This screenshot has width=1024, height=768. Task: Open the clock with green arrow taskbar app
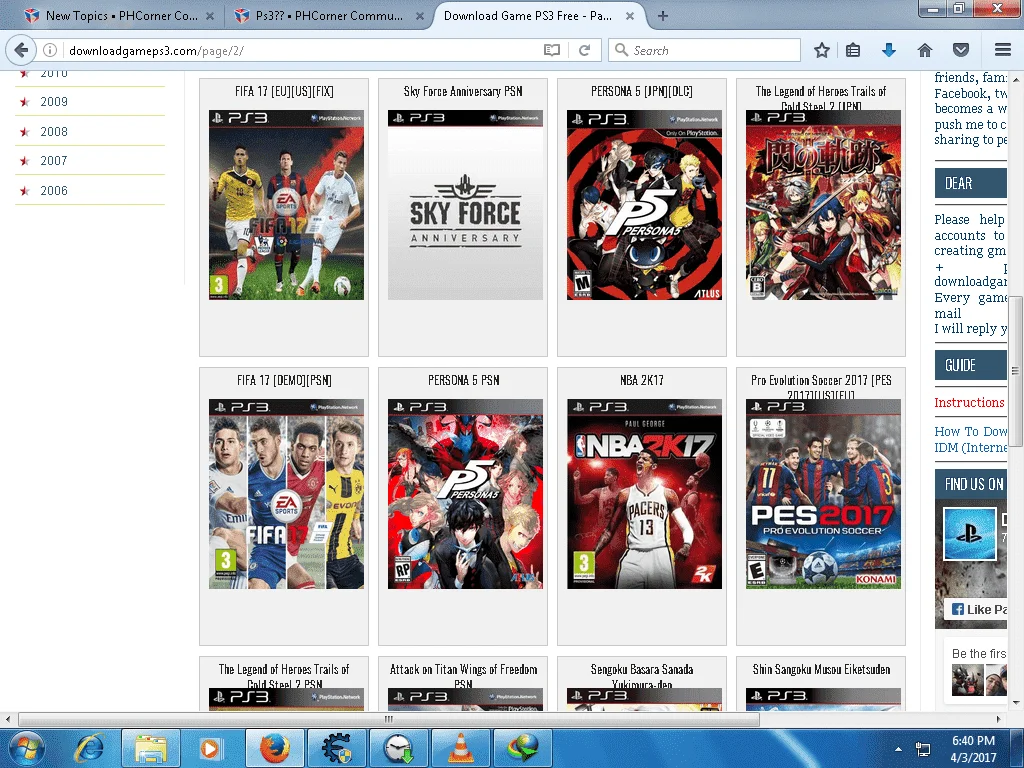[x=399, y=748]
